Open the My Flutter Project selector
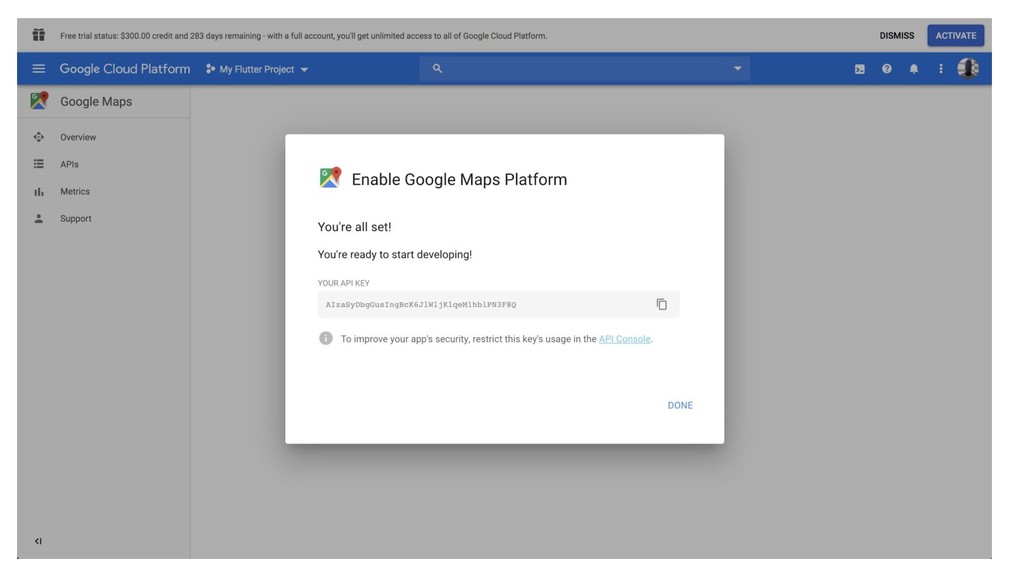The width and height of the screenshot is (1024, 576). click(x=257, y=69)
